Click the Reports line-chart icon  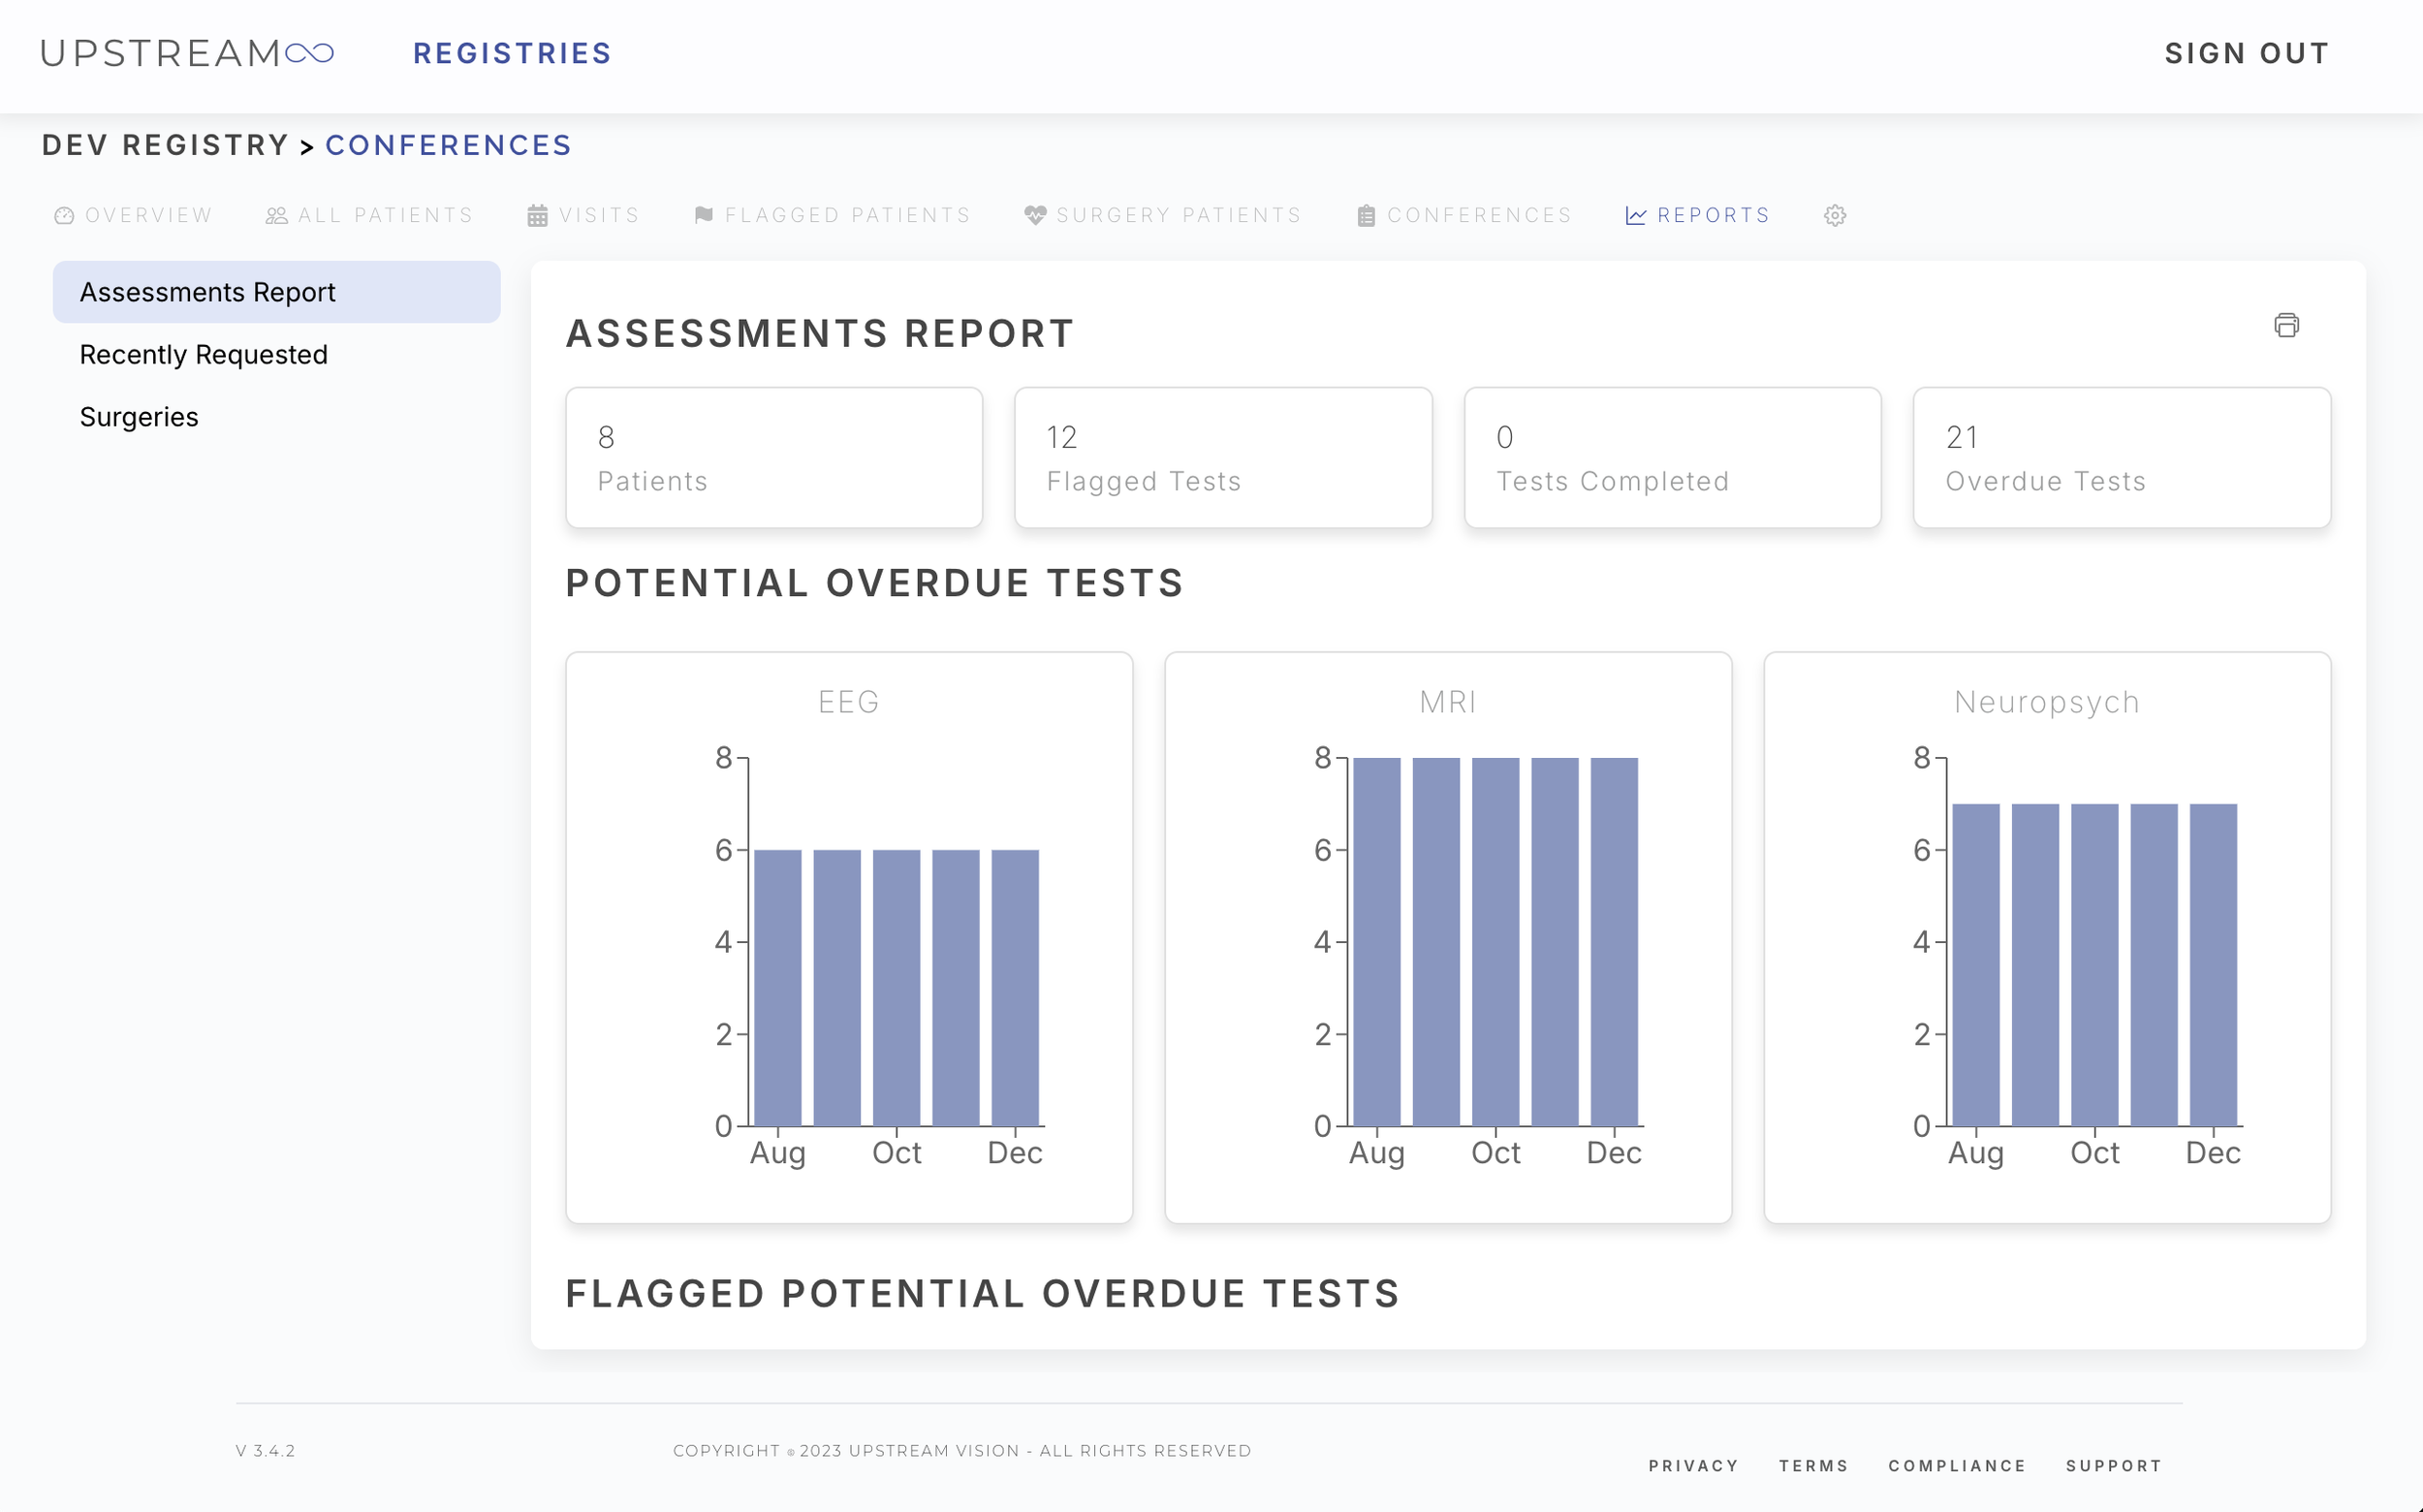click(1636, 215)
